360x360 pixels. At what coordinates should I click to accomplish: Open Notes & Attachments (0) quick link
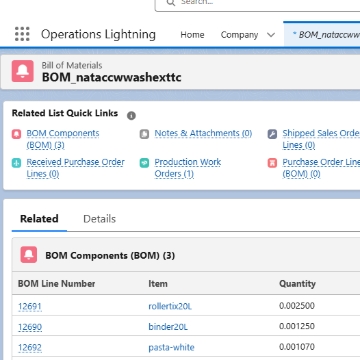coord(203,133)
